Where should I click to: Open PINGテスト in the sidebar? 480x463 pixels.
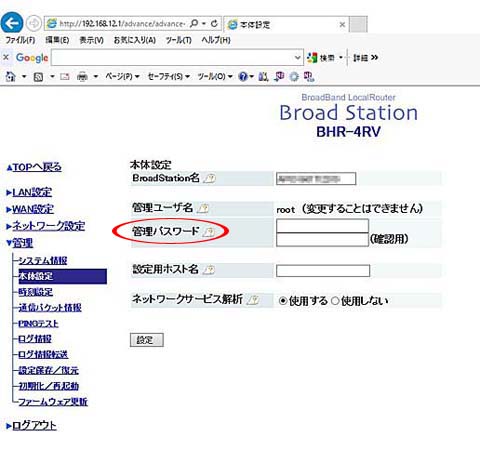38,324
